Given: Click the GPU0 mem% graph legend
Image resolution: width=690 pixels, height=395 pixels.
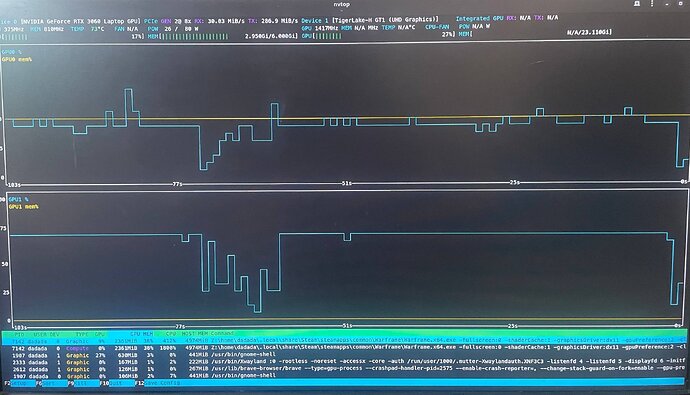Looking at the screenshot, I should [17, 59].
